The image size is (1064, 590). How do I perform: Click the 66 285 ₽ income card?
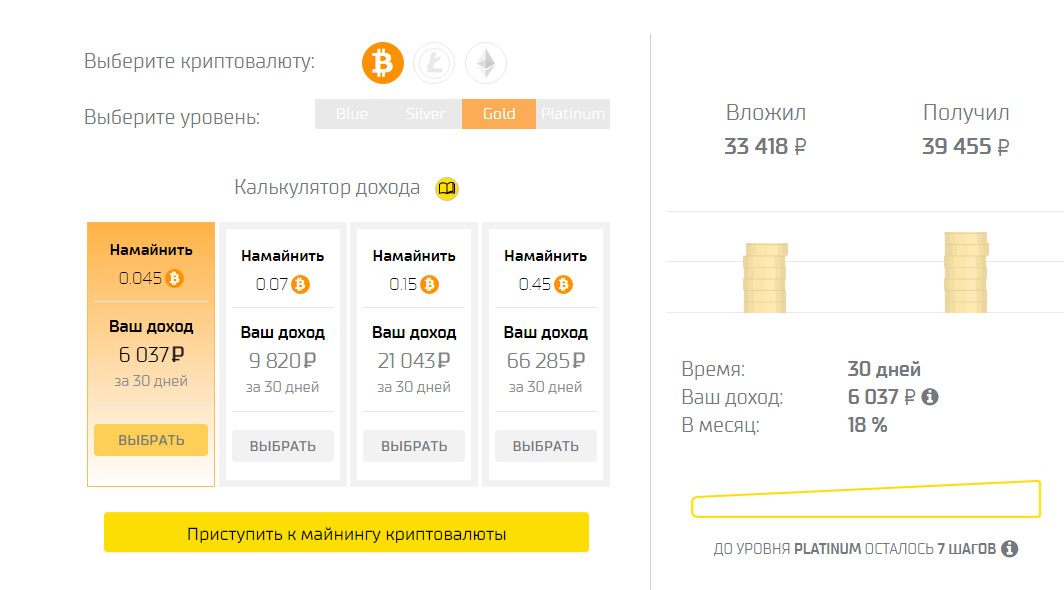coord(546,354)
